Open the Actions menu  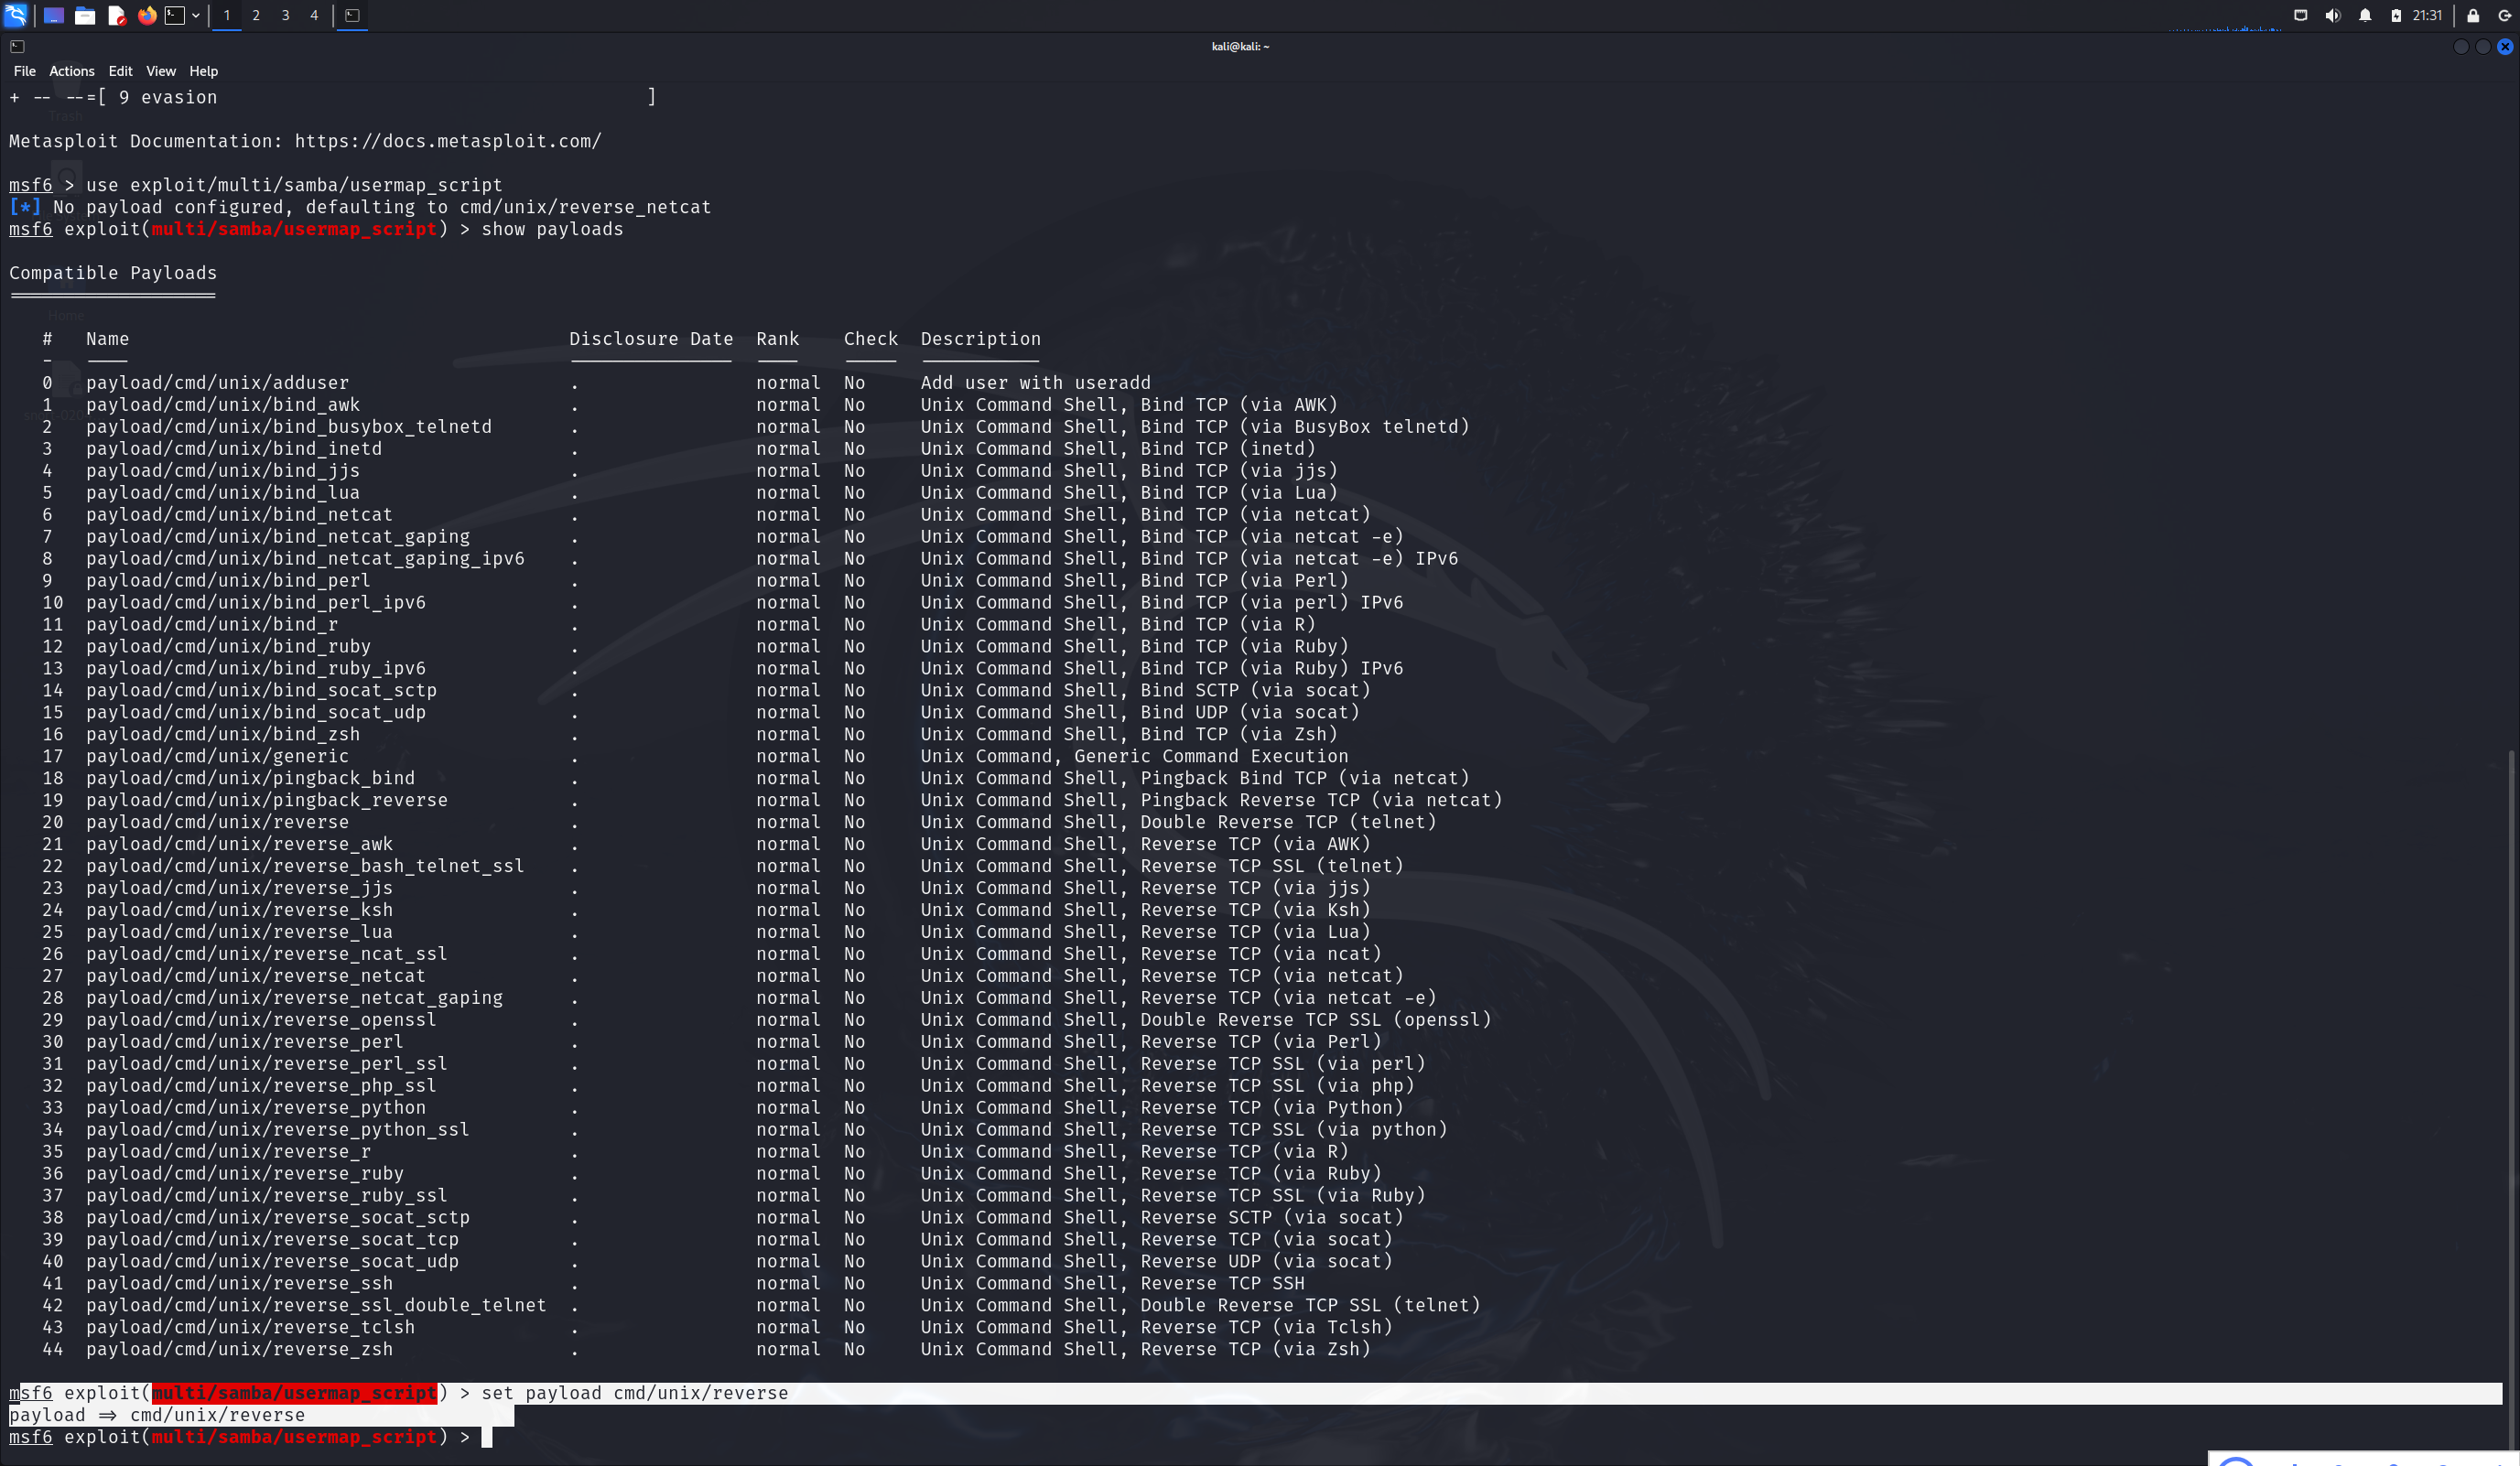tap(71, 71)
